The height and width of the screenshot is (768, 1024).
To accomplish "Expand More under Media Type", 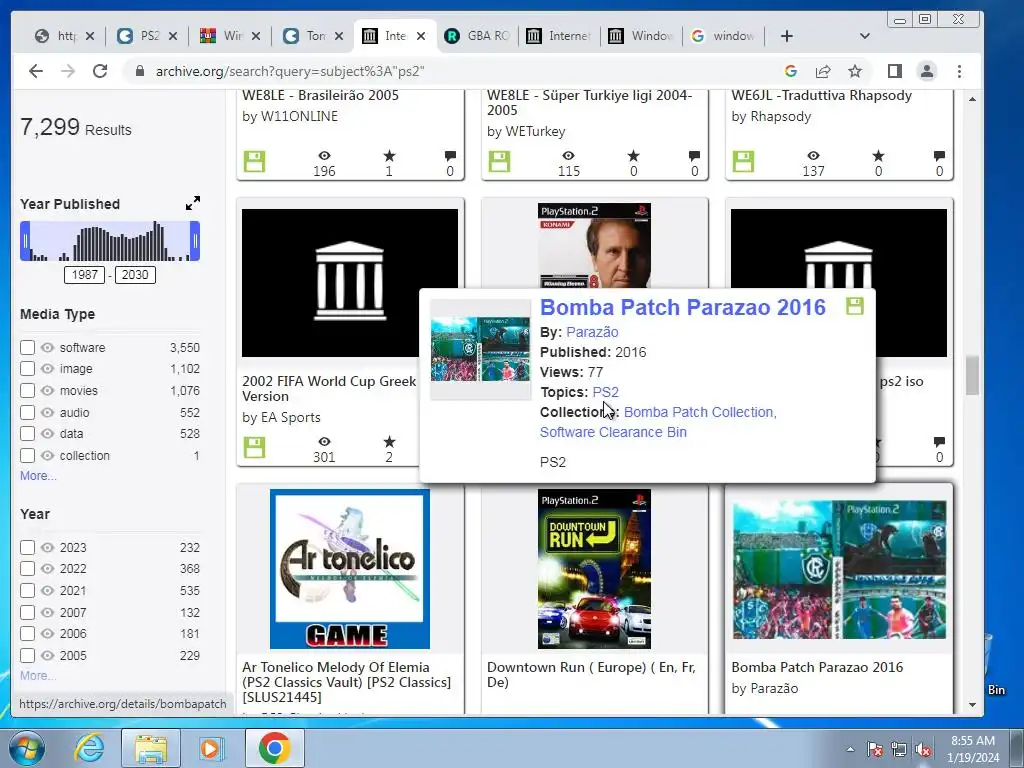I will pyautogui.click(x=38, y=475).
